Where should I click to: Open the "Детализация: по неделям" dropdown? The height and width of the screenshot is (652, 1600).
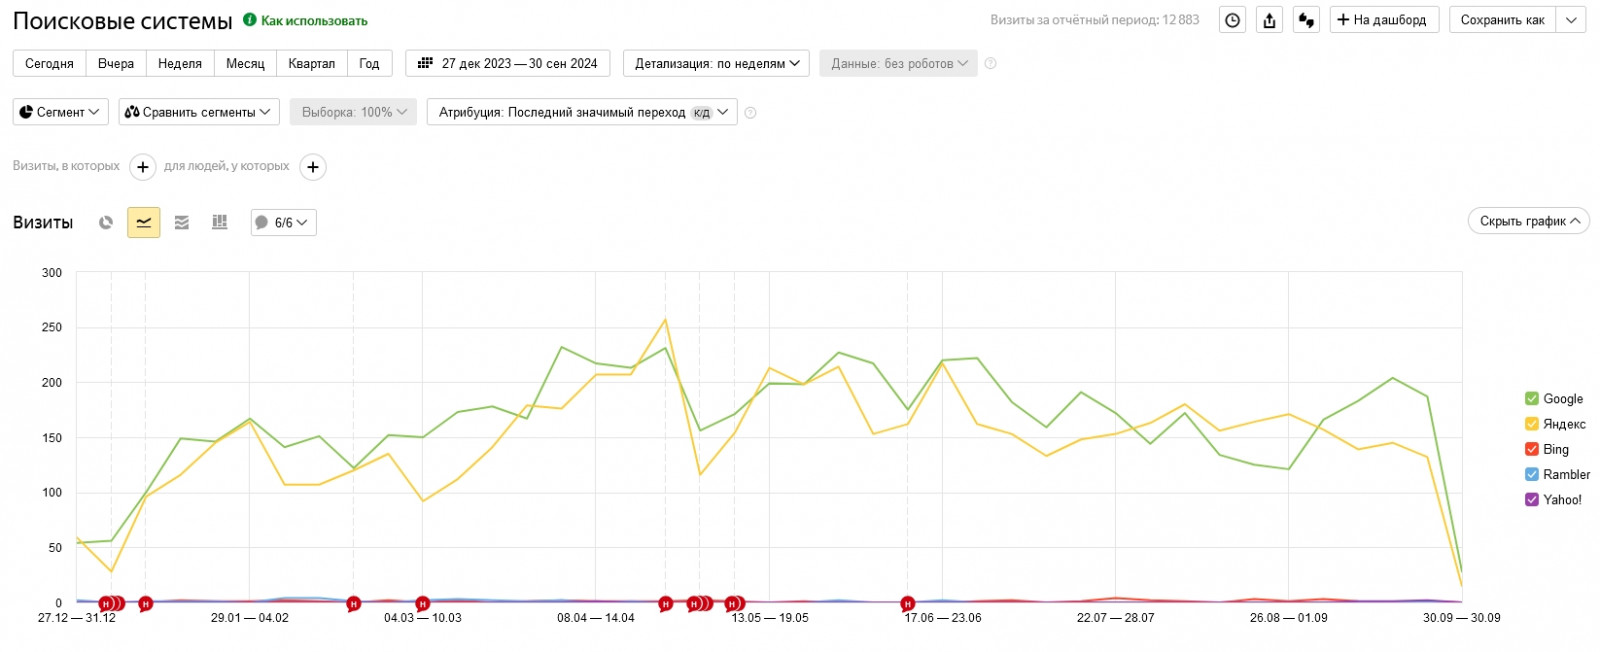click(717, 63)
